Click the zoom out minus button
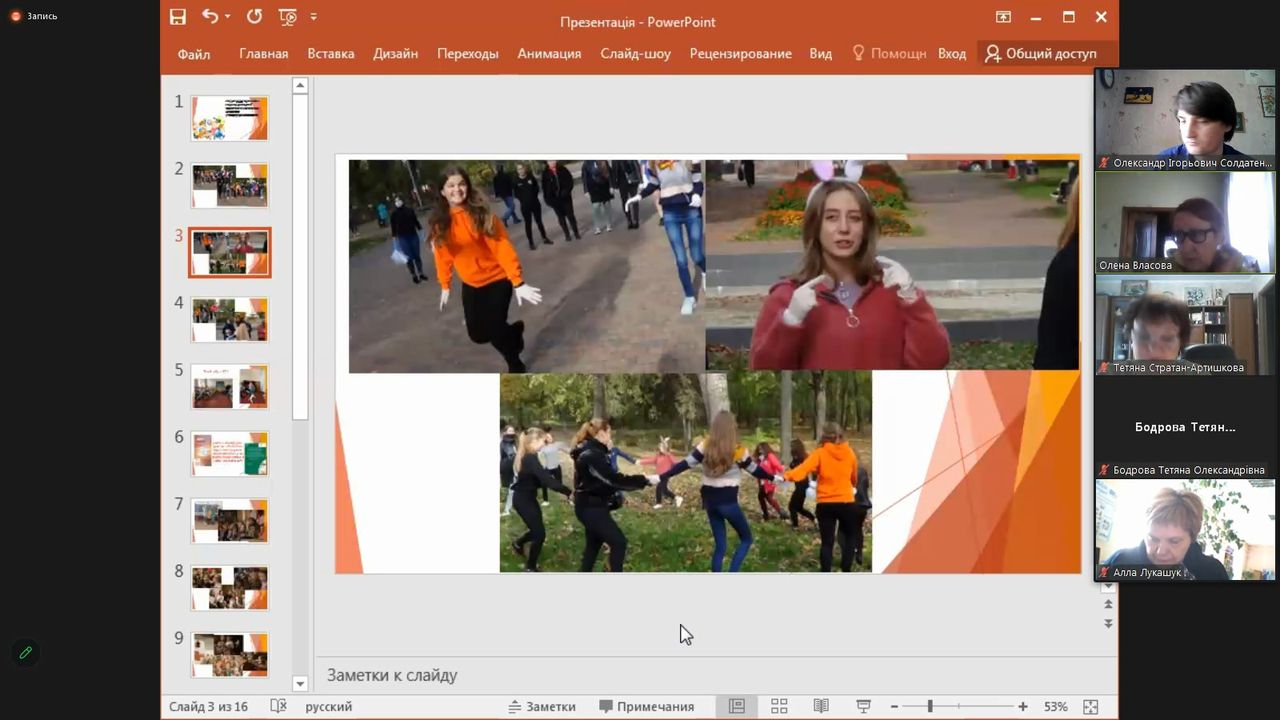Image resolution: width=1280 pixels, height=720 pixels. click(894, 706)
